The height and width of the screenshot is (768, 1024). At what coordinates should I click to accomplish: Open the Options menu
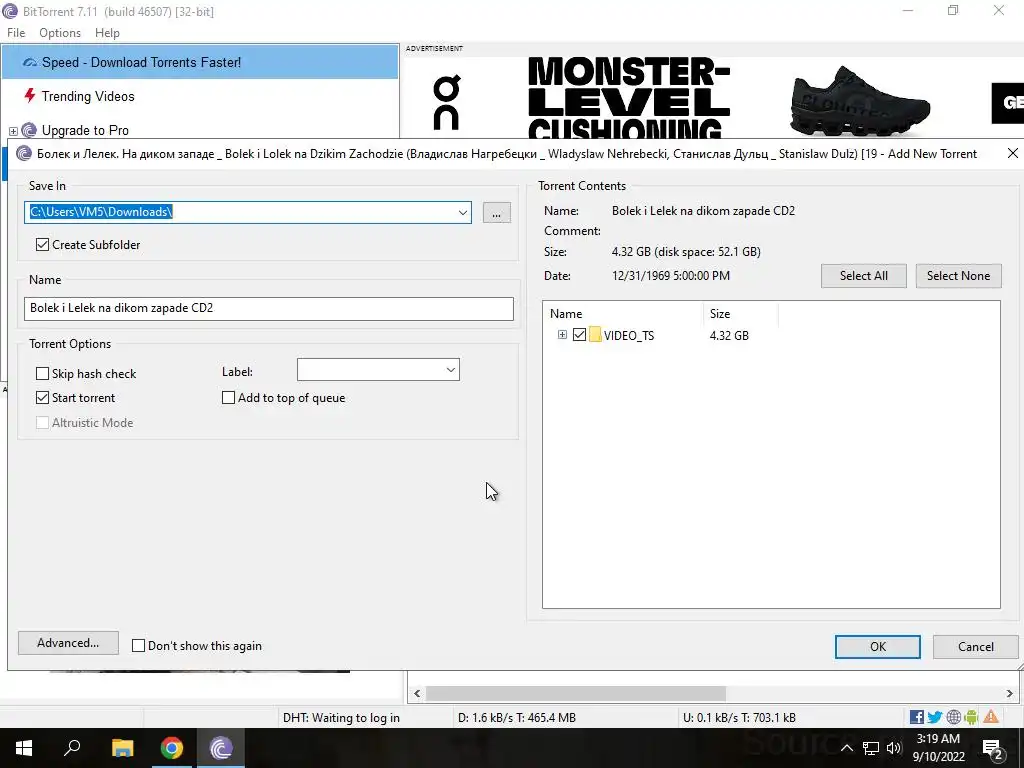coord(60,33)
